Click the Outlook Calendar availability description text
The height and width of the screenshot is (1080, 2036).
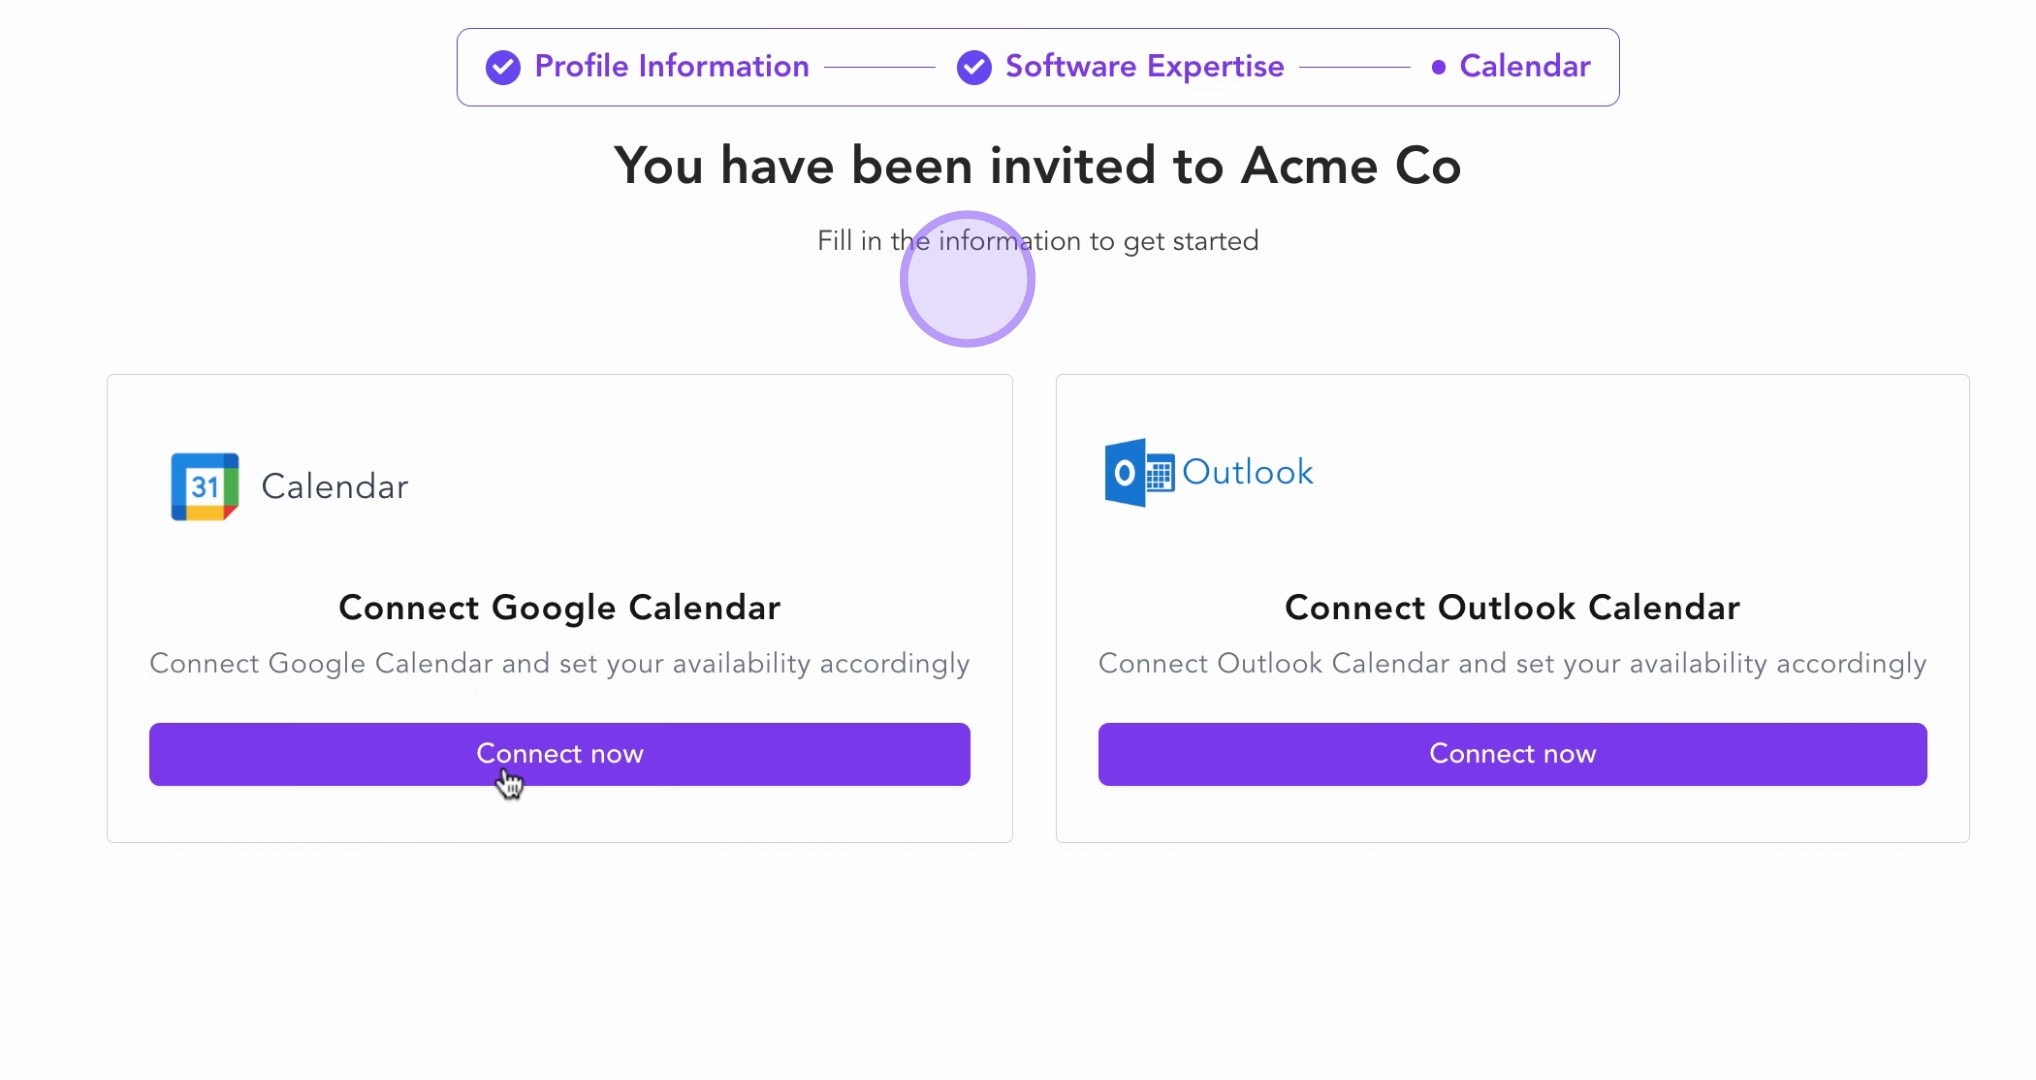click(x=1512, y=663)
